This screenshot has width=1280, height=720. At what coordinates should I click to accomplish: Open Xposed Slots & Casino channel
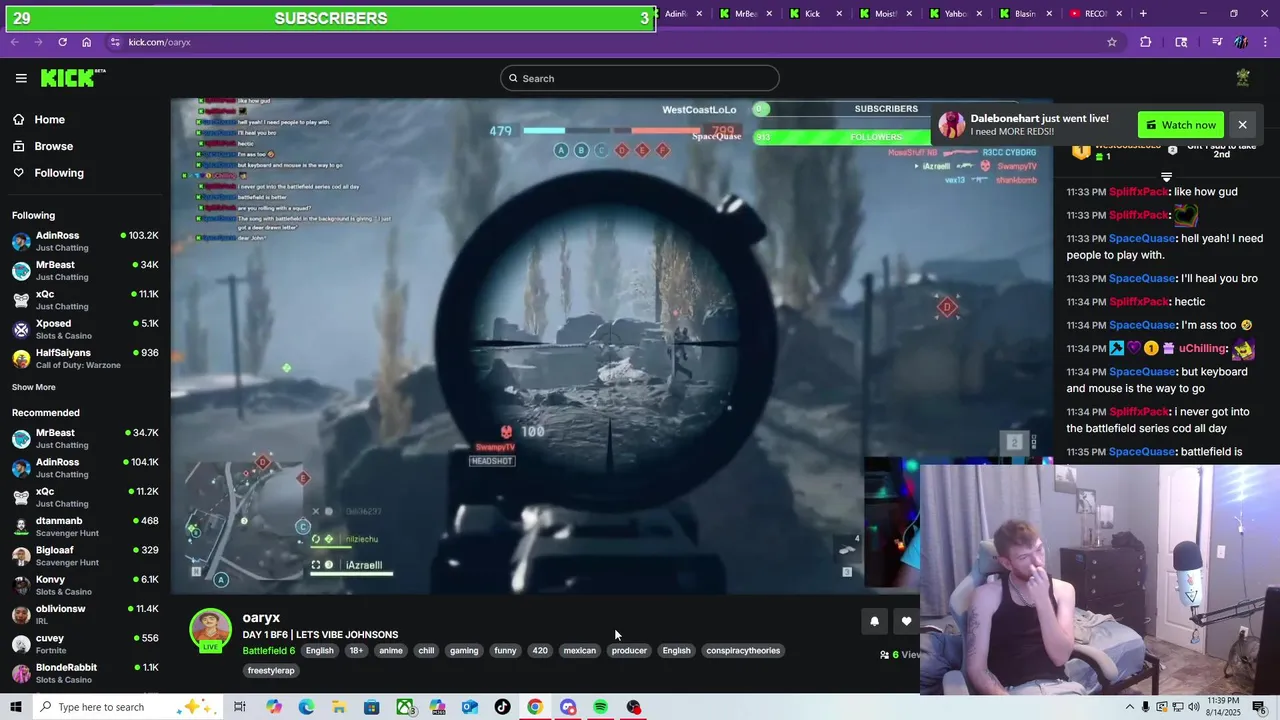pyautogui.click(x=84, y=329)
